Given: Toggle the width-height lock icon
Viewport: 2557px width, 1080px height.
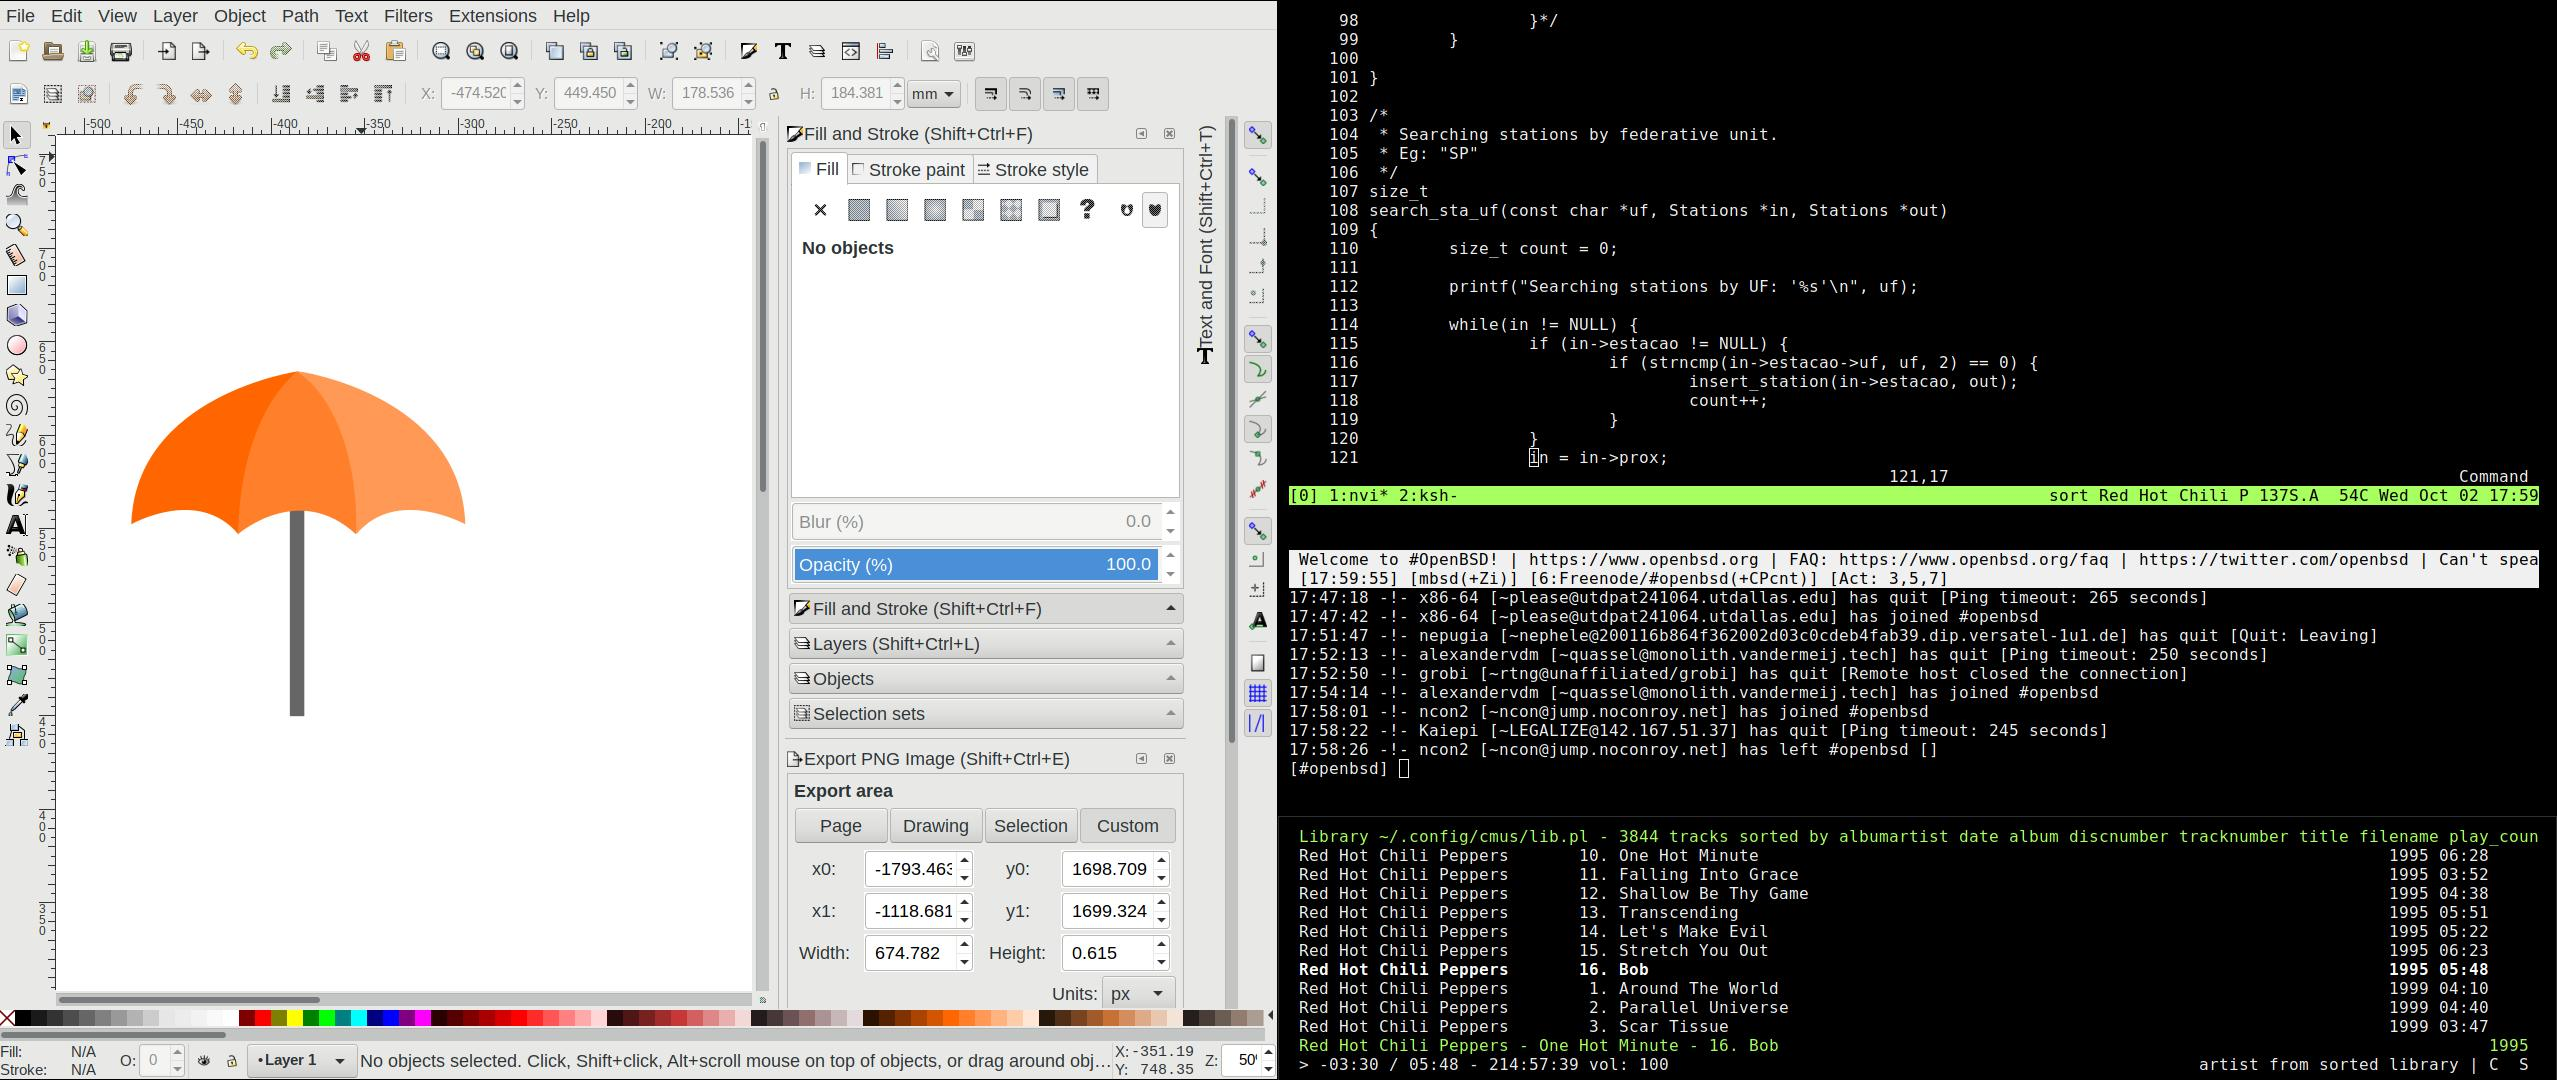Looking at the screenshot, I should [773, 94].
